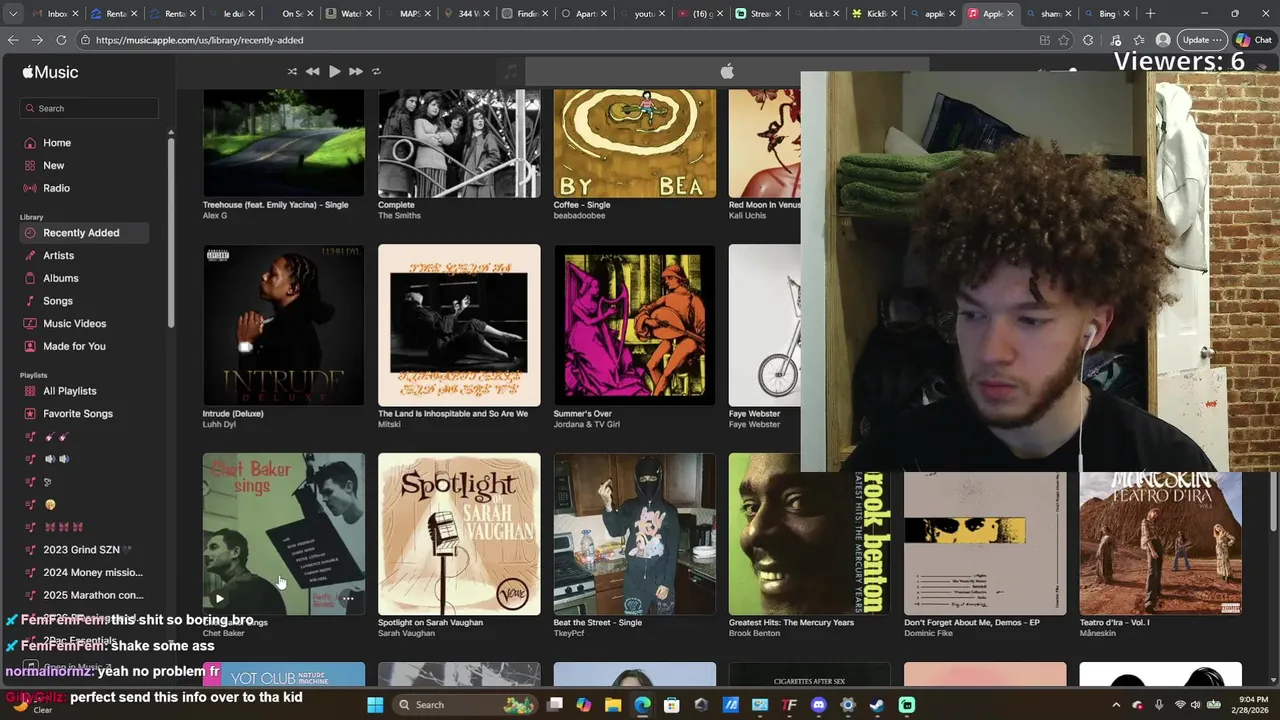
Task: Open the Coffee - Single cover
Action: pyautogui.click(x=635, y=143)
